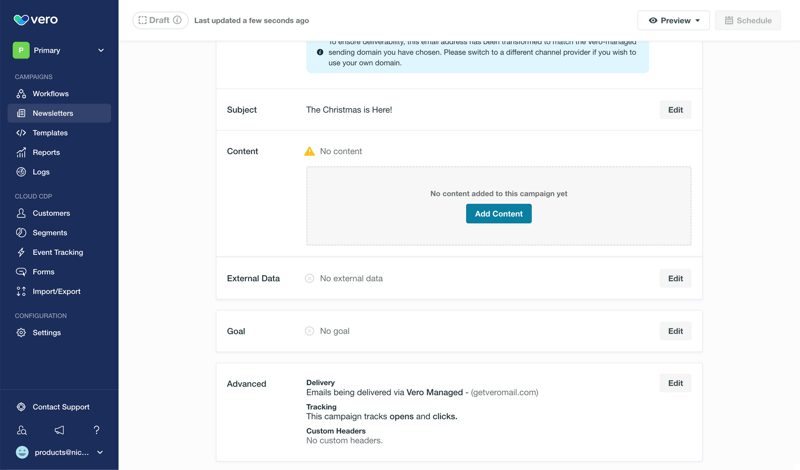The height and width of the screenshot is (470, 800).
Task: Click the No goal x icon
Action: [x=309, y=331]
